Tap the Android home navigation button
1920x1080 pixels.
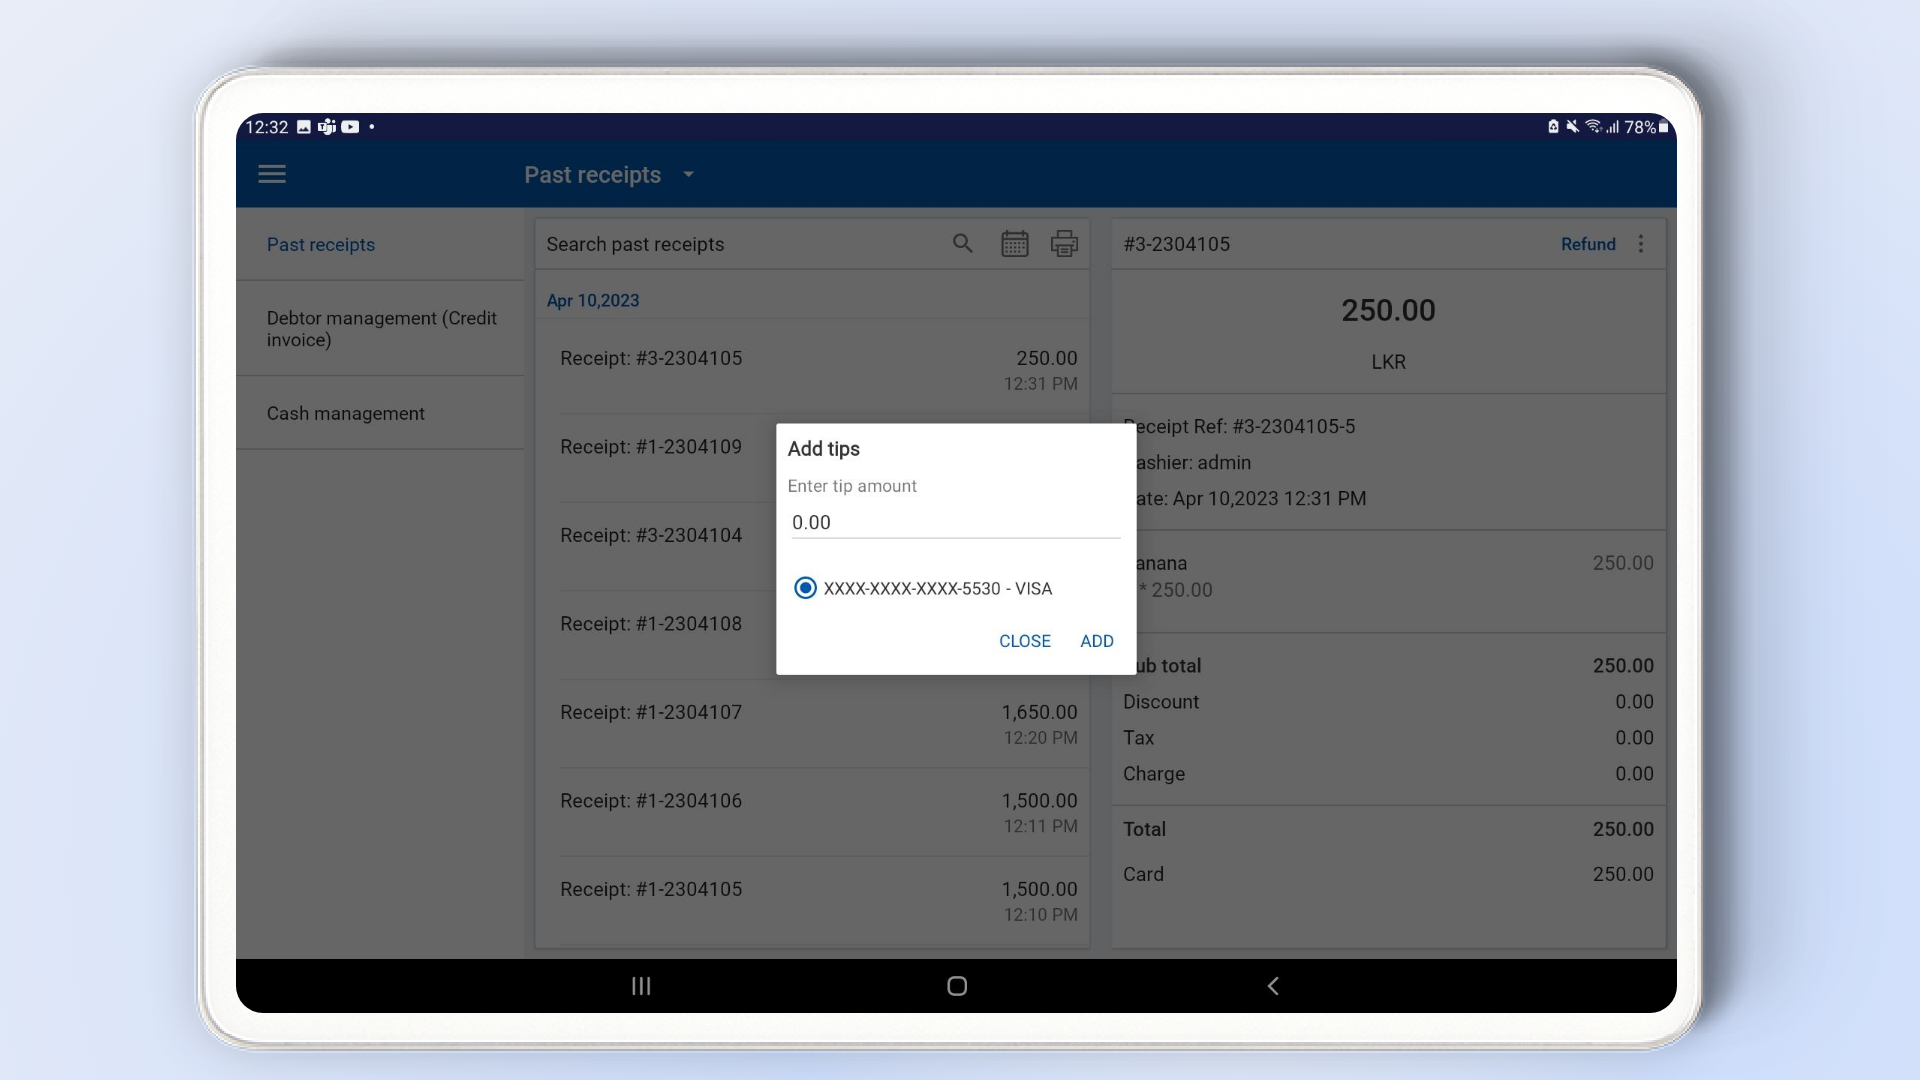click(957, 986)
